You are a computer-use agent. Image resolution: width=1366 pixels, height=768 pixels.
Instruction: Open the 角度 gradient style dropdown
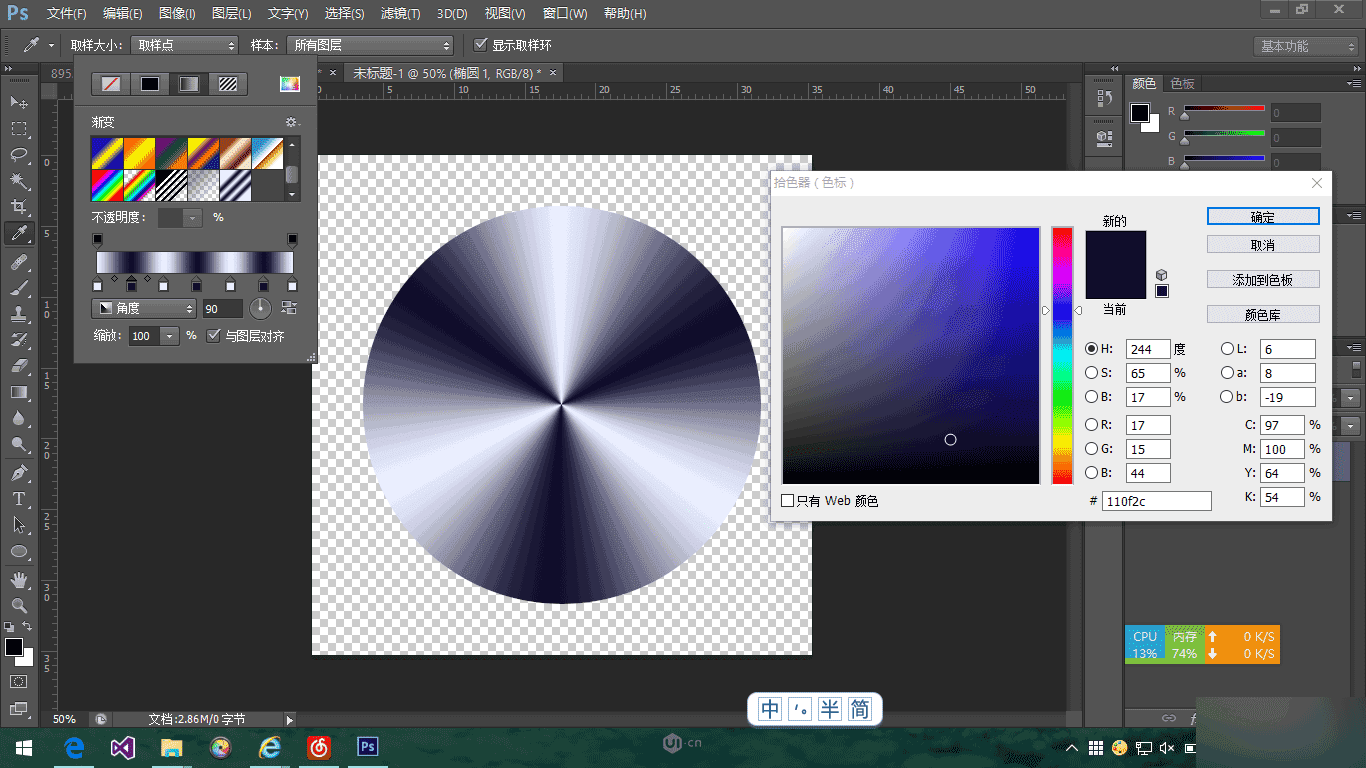[x=144, y=308]
